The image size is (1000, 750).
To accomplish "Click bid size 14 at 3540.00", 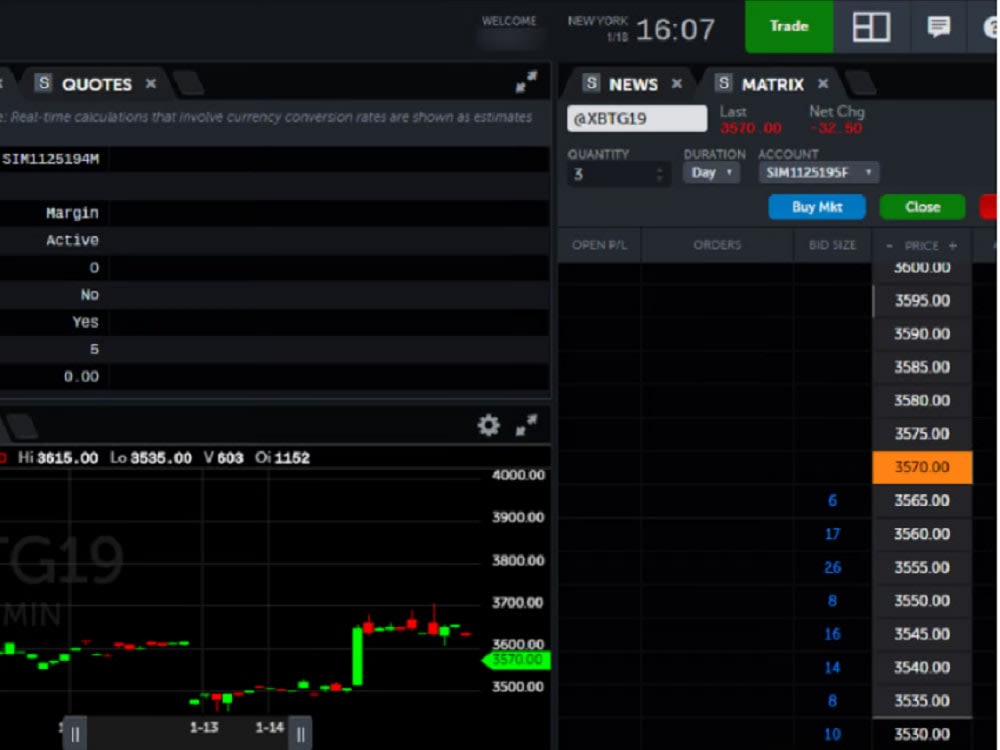I will (832, 668).
